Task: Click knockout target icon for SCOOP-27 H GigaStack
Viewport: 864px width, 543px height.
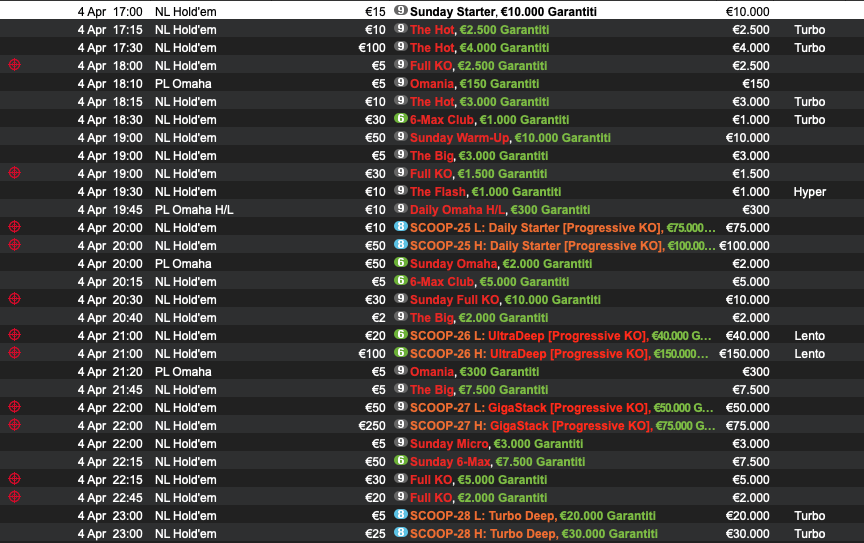Action: pos(15,425)
